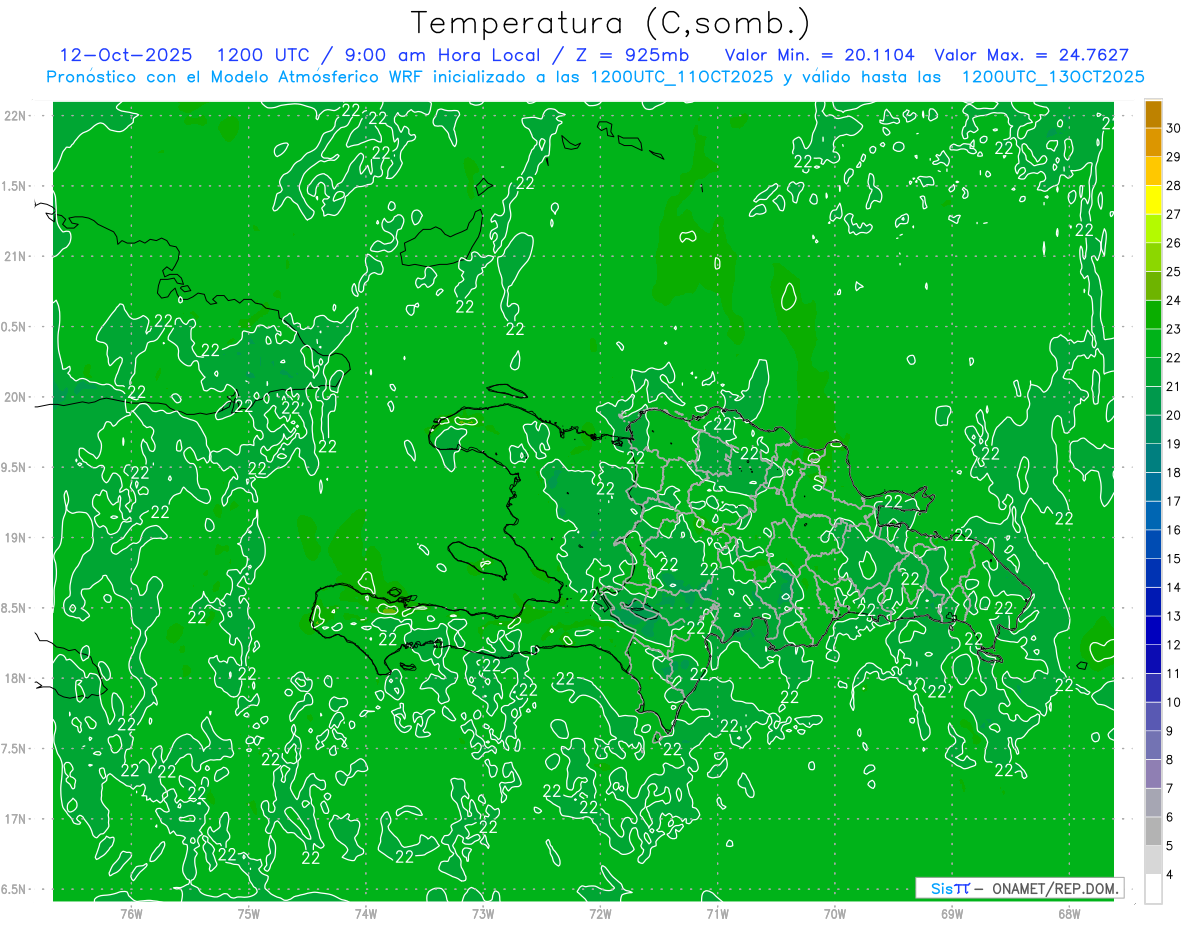Click the 74W longitude axis label
Screen dimensions: 1200x927
click(x=366, y=913)
